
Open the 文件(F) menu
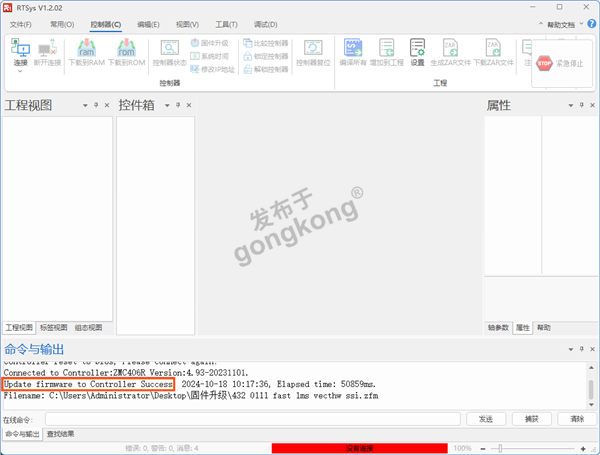coord(21,24)
